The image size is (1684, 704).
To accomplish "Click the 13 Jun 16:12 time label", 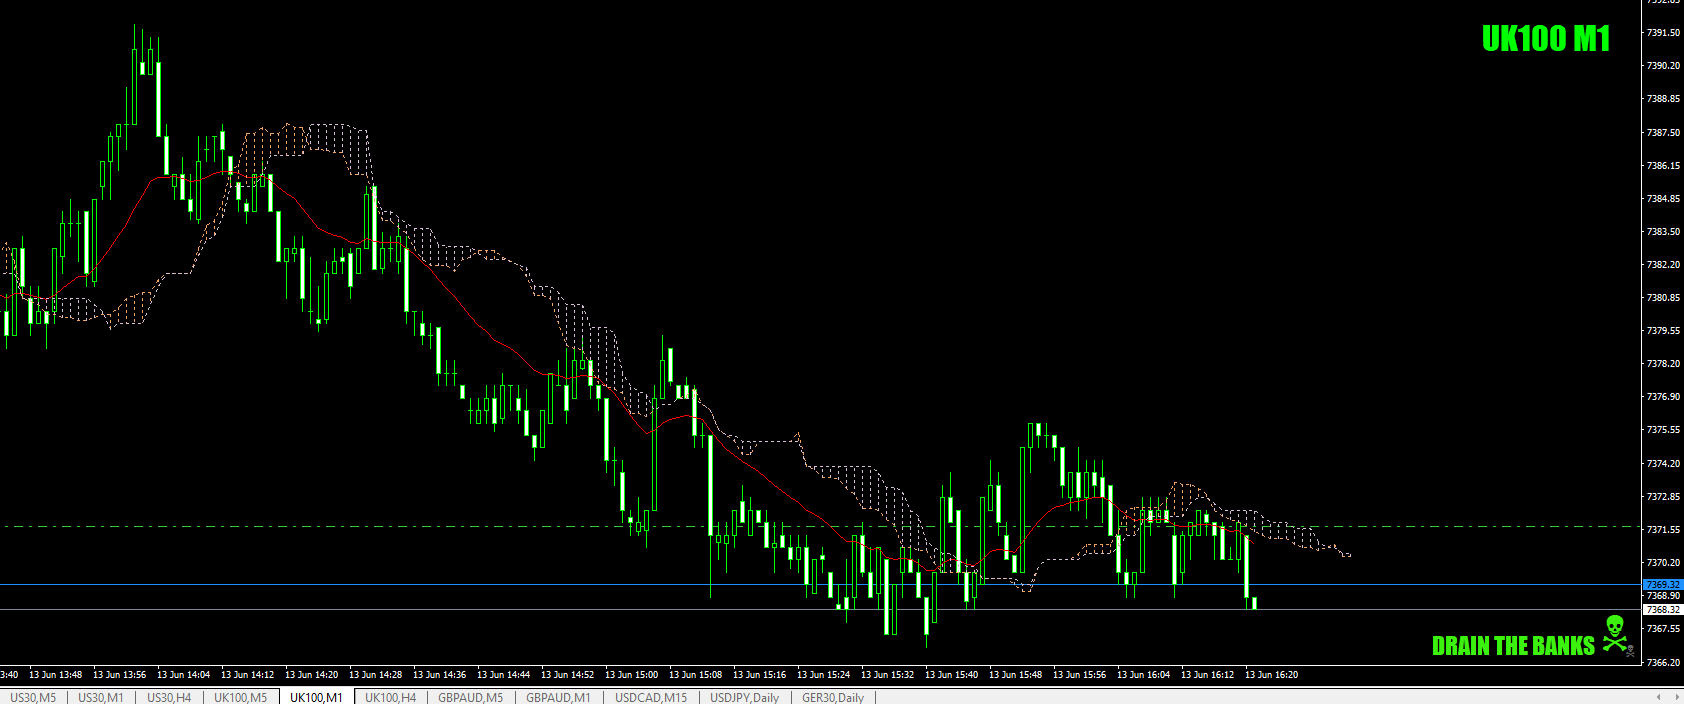I will pos(1208,675).
